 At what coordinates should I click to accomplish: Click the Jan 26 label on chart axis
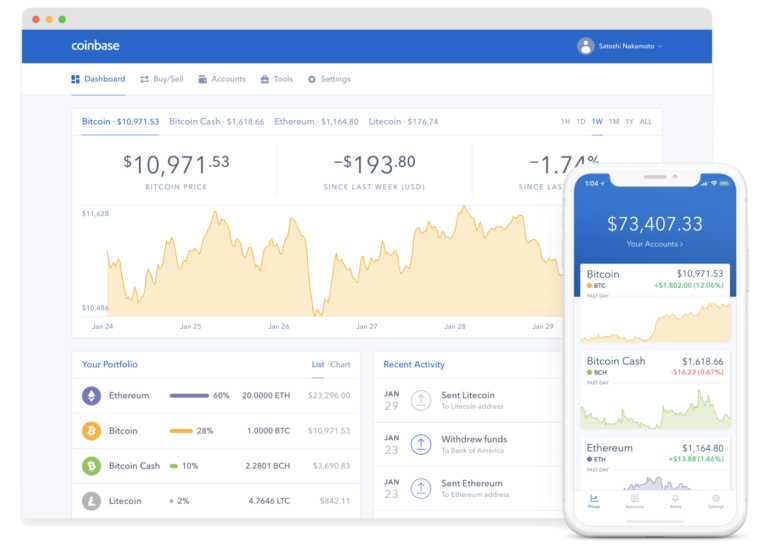(x=279, y=326)
